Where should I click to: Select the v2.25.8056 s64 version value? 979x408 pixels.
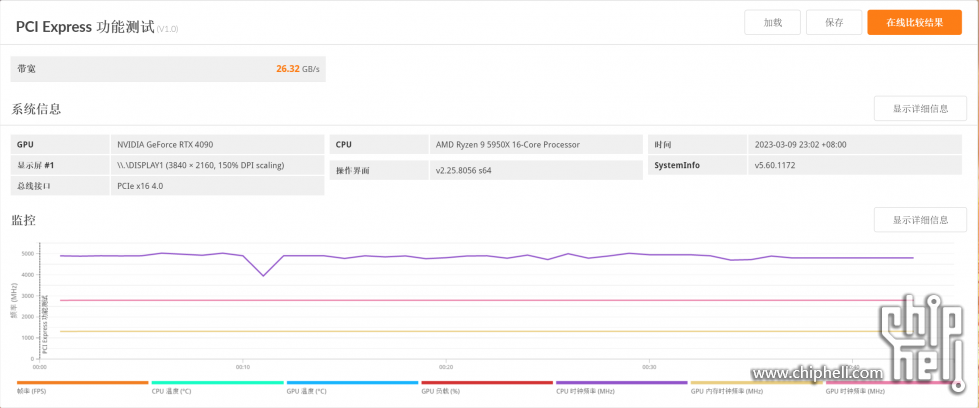(x=463, y=170)
